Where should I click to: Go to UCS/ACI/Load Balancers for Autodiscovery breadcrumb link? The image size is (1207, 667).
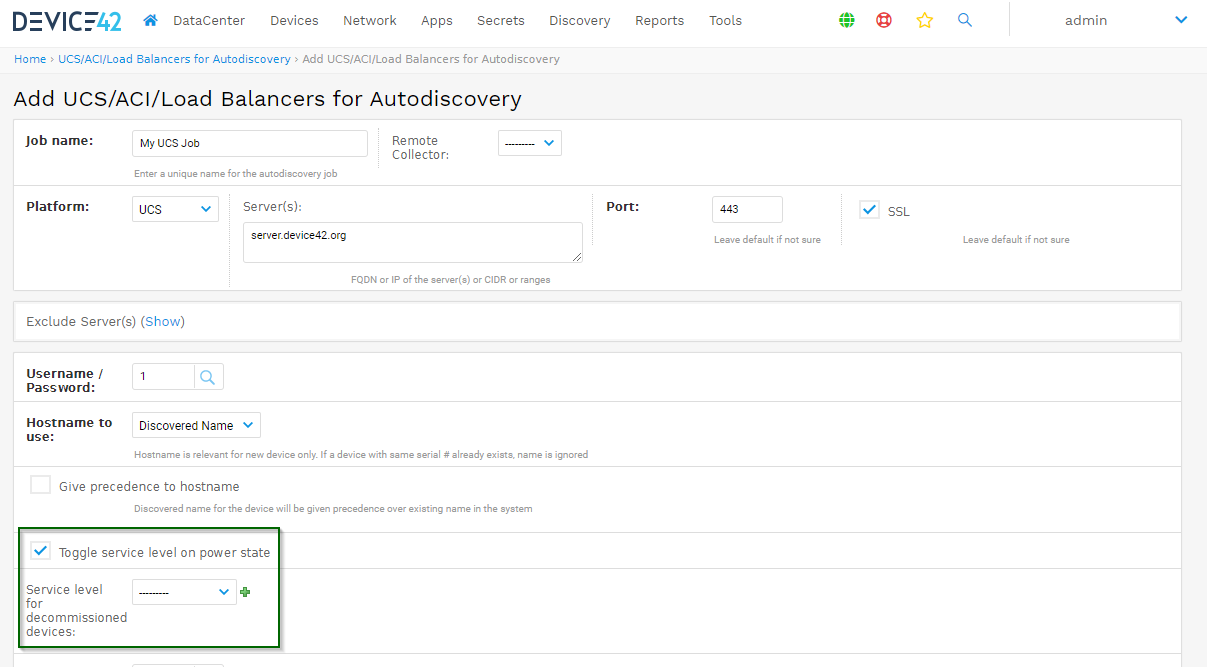point(175,59)
